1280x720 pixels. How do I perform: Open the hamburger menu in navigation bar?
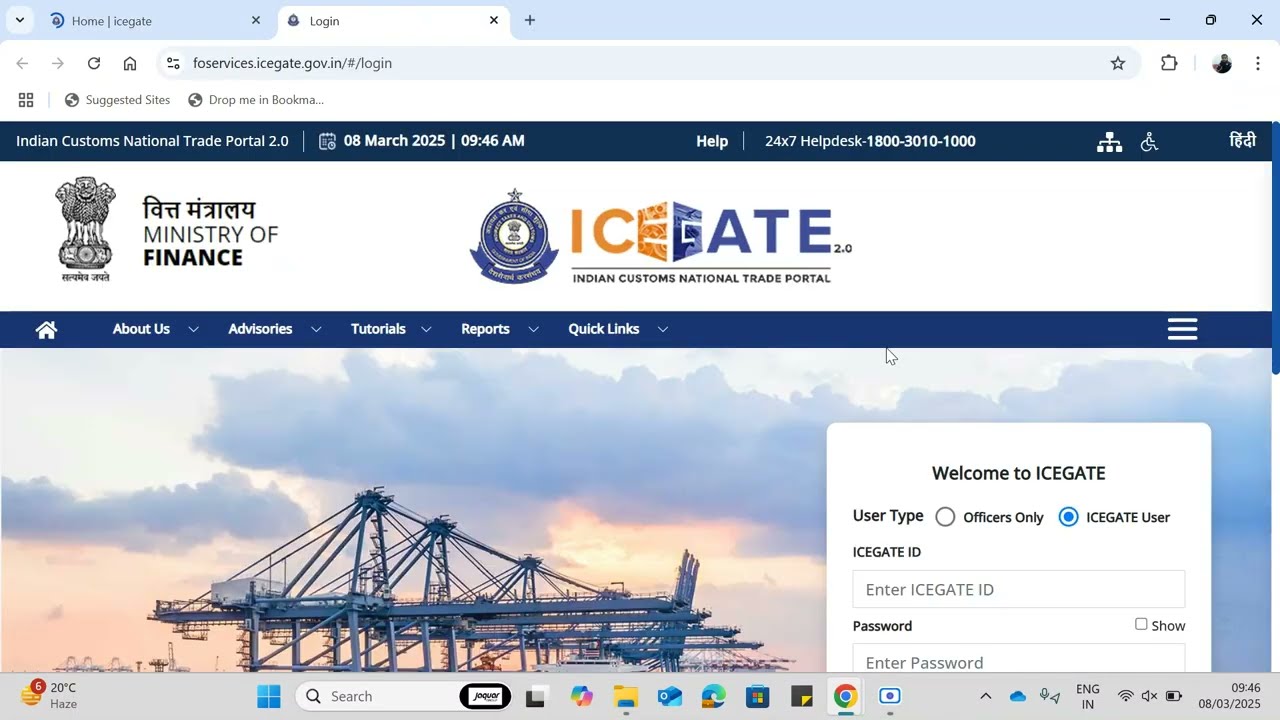(x=1182, y=329)
